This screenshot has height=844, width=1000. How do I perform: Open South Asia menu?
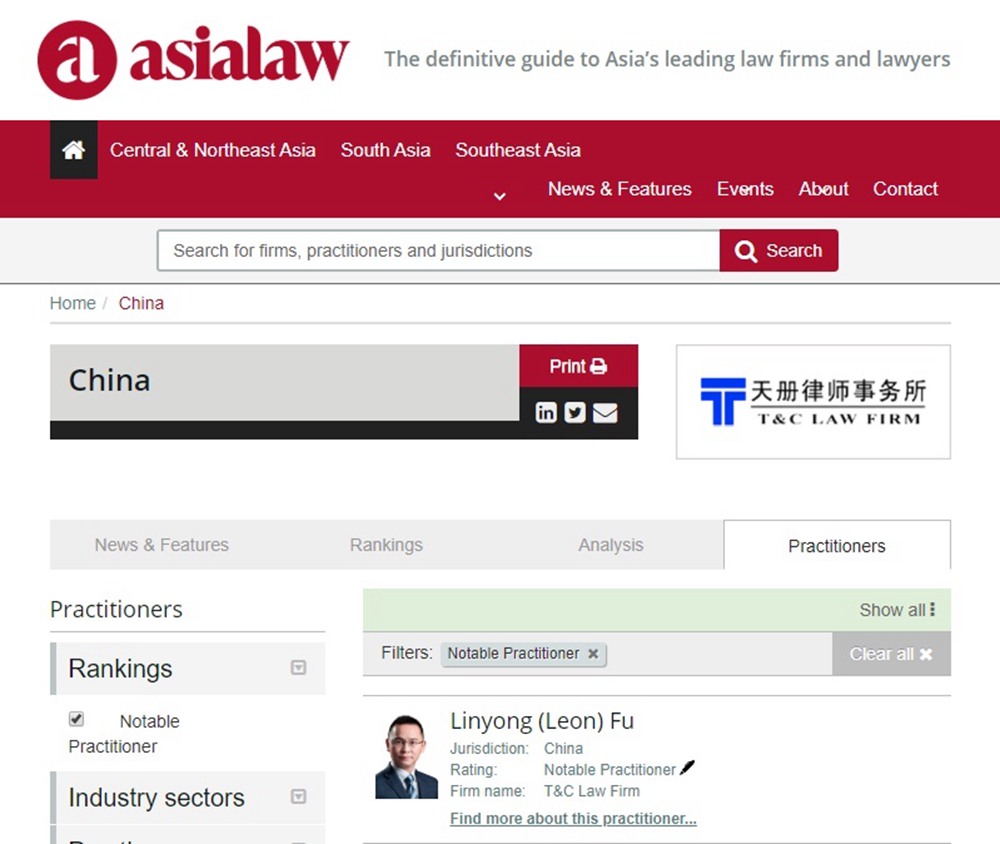[385, 150]
